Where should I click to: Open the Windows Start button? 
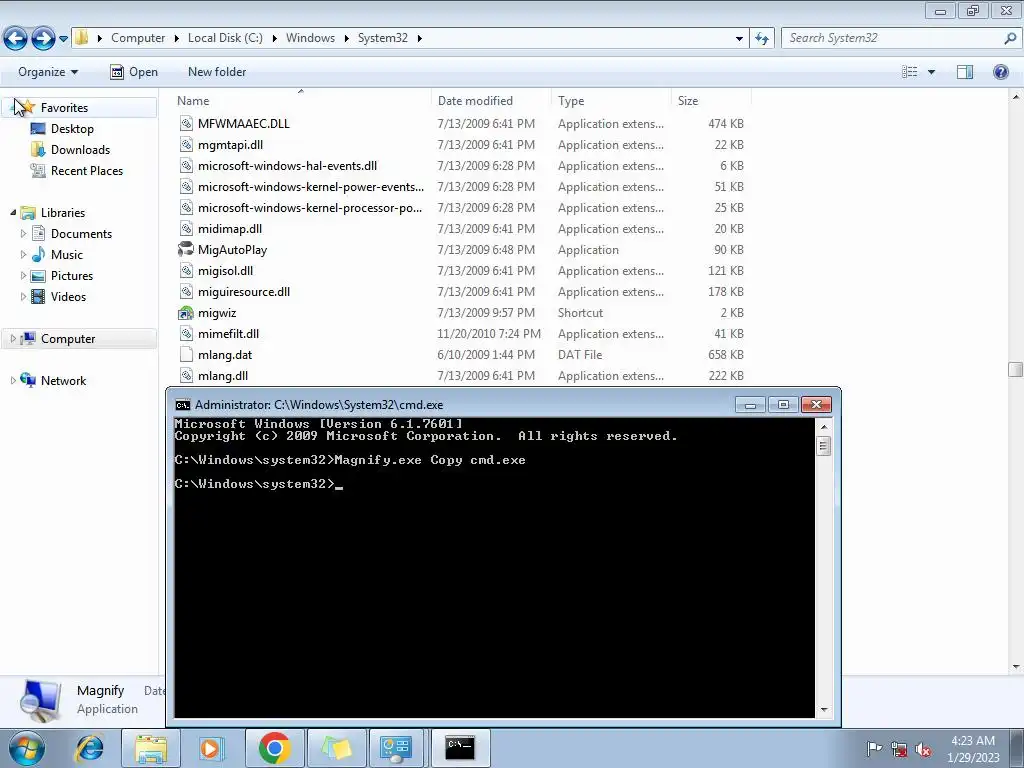(27, 748)
